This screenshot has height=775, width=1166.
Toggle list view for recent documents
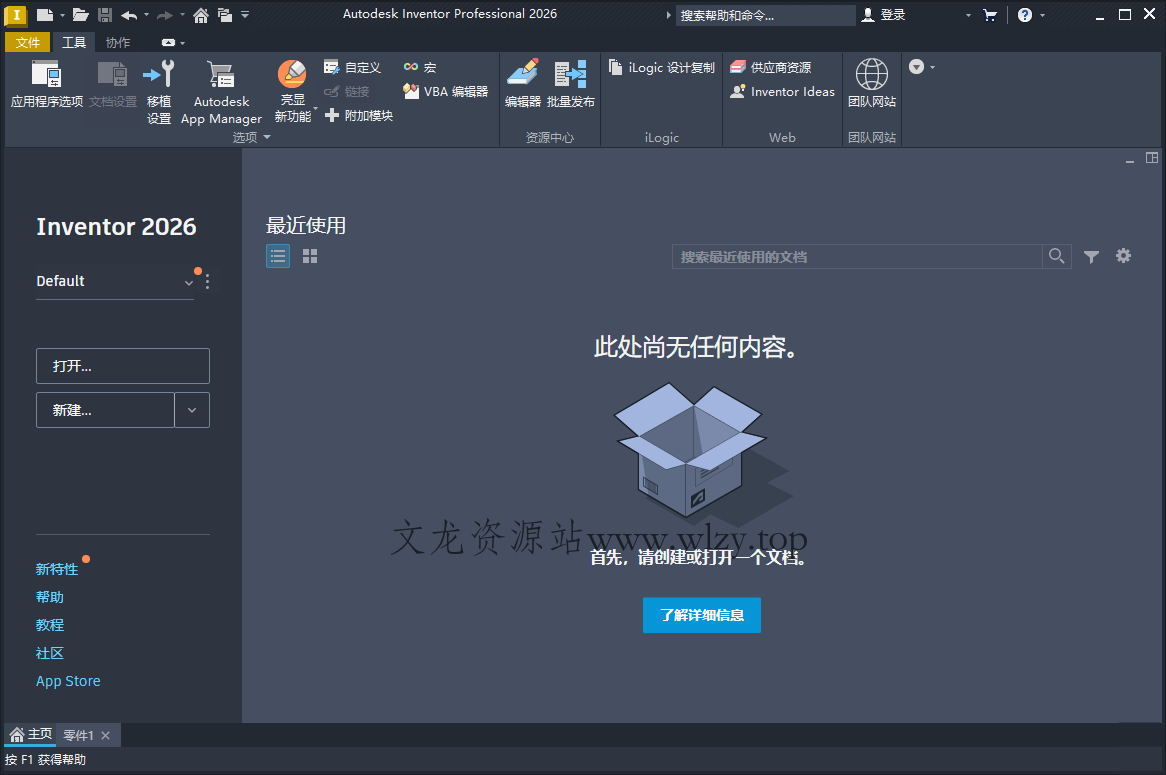pos(277,256)
